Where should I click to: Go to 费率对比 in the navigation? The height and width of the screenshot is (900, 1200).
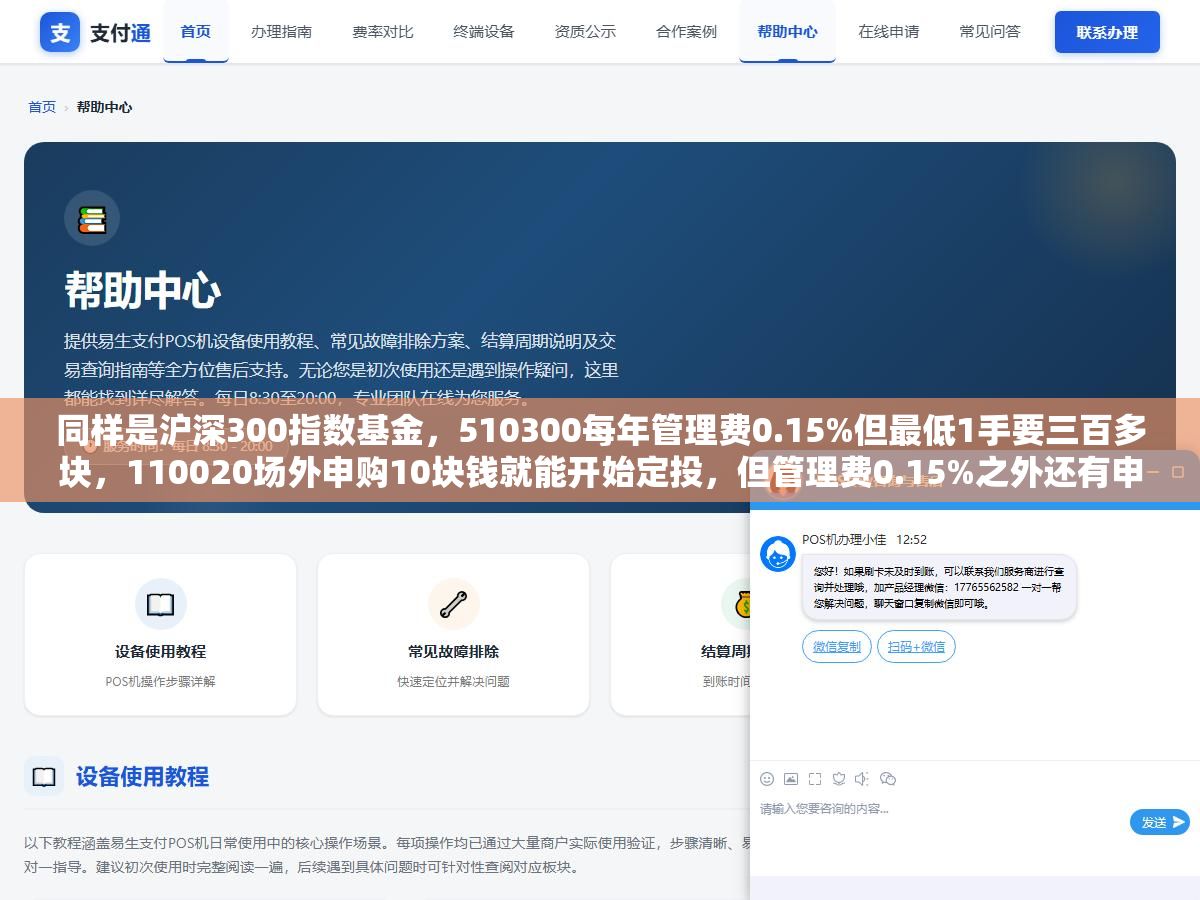tap(382, 31)
